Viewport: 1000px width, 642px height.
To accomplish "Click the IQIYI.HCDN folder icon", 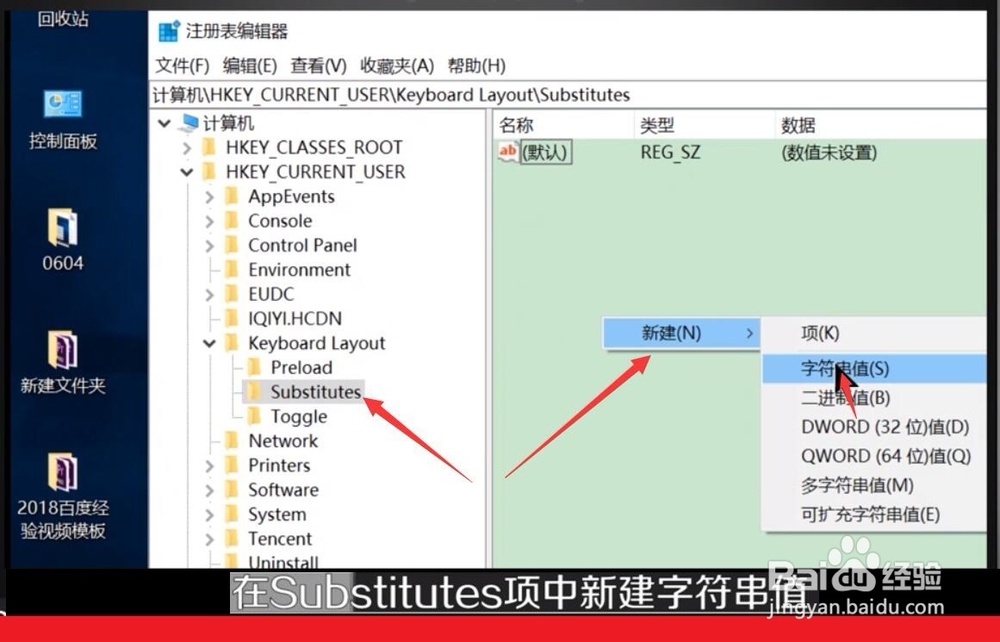I will 232,318.
